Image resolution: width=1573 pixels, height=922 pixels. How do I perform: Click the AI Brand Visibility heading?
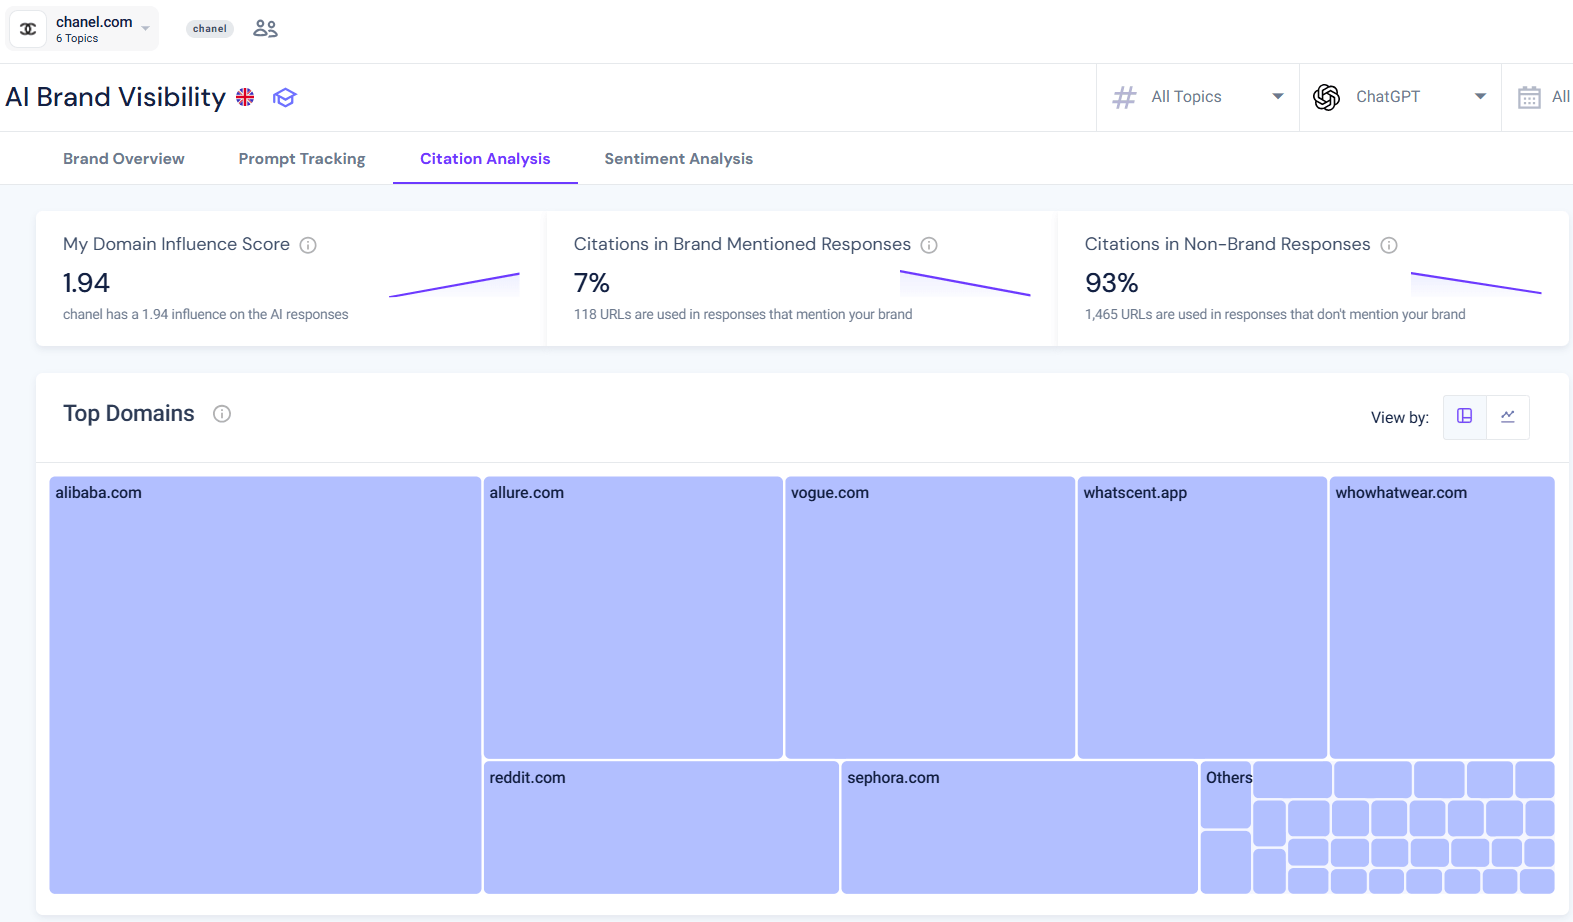[116, 97]
